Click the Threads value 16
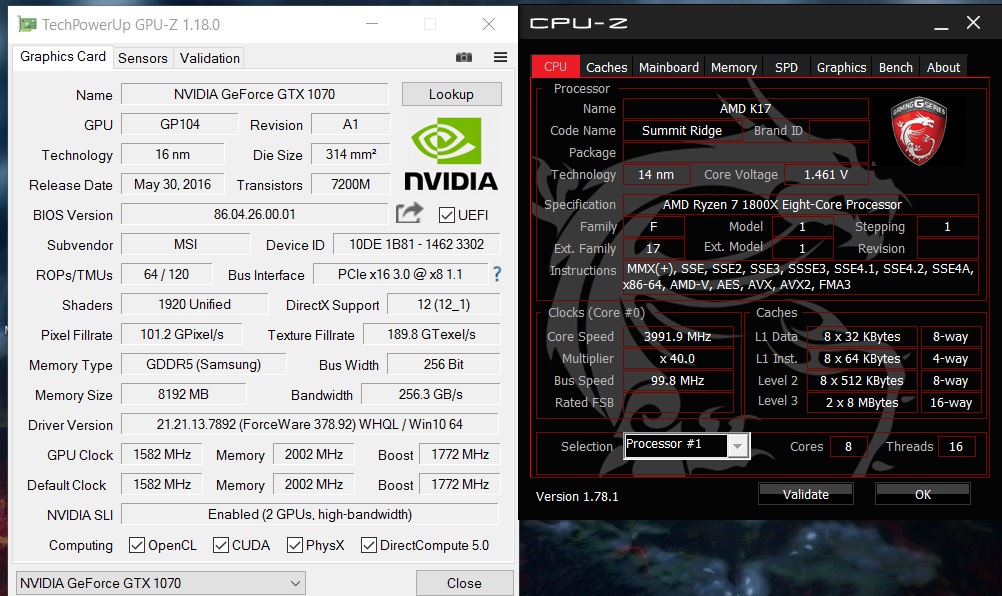This screenshot has height=596, width=1002. click(956, 447)
